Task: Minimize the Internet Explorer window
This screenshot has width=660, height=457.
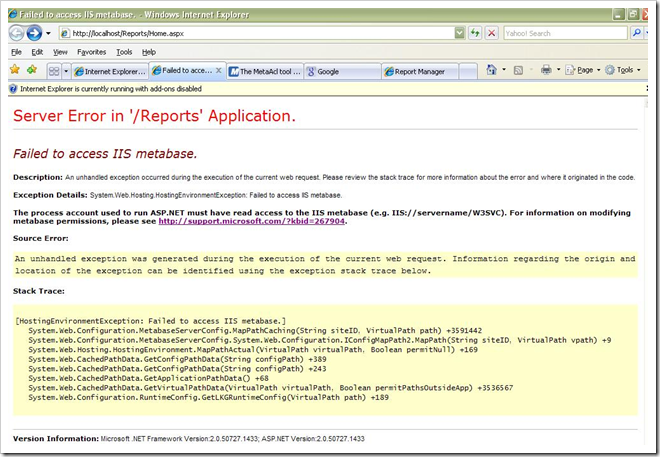Action: 618,15
